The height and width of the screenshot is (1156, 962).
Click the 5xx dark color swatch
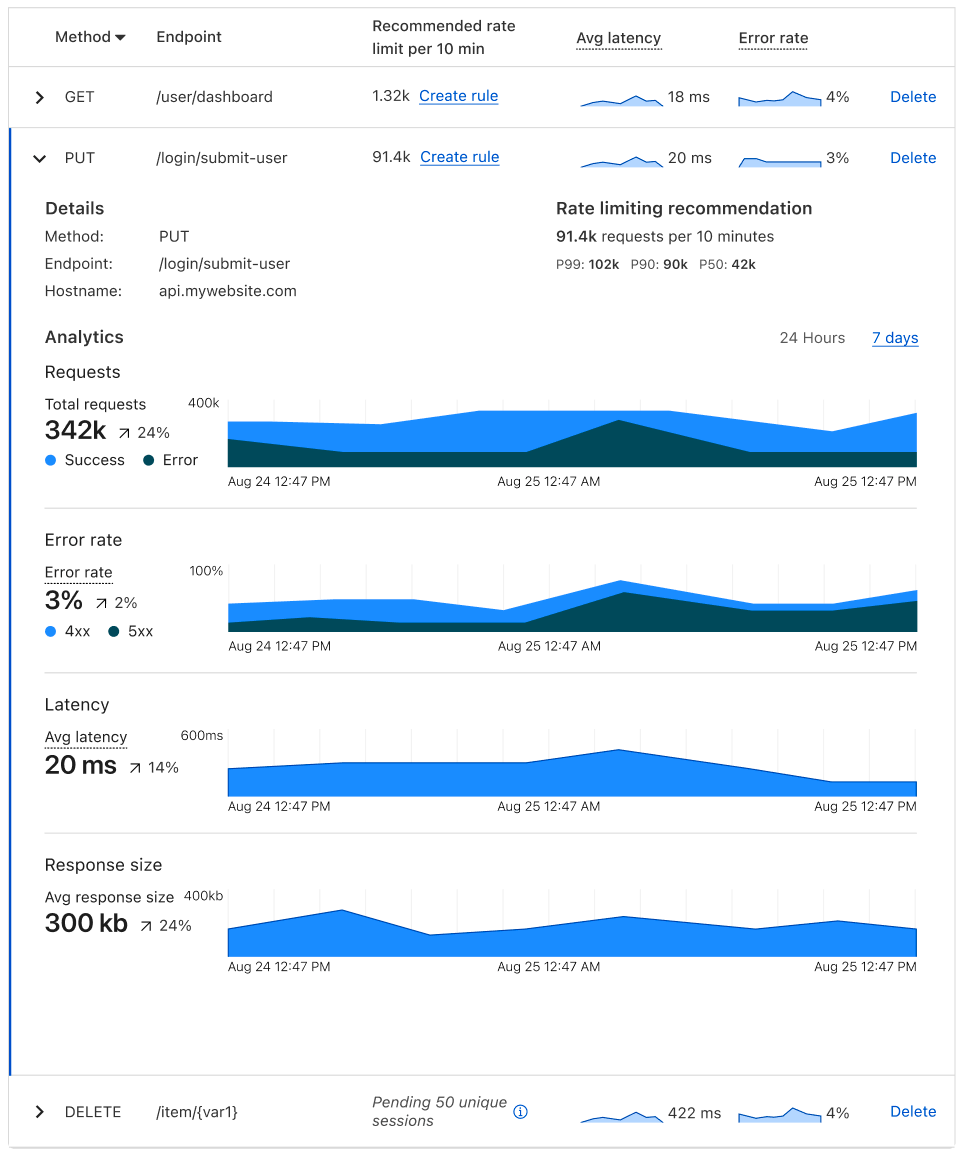point(114,631)
